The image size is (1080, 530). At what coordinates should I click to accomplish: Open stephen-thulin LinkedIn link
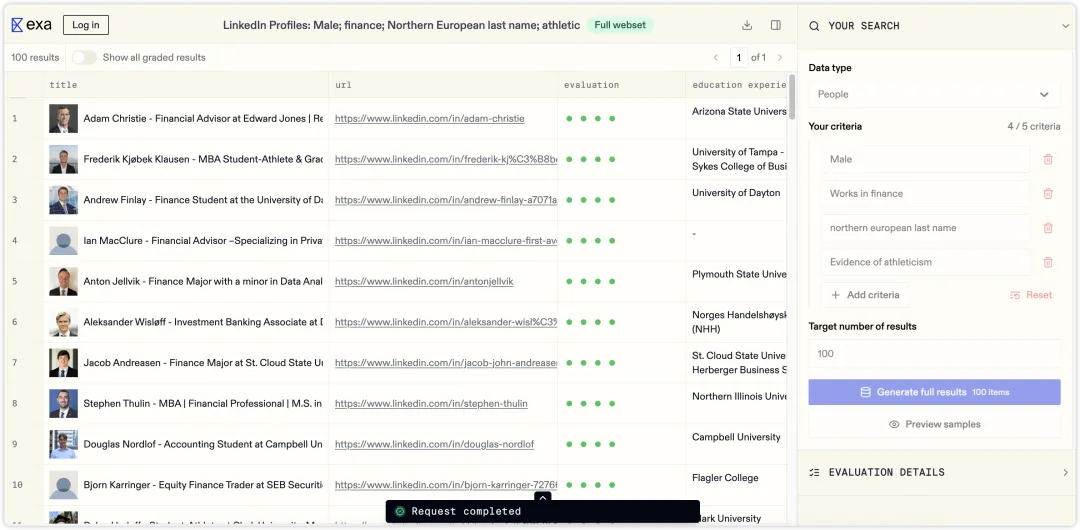[x=431, y=403]
